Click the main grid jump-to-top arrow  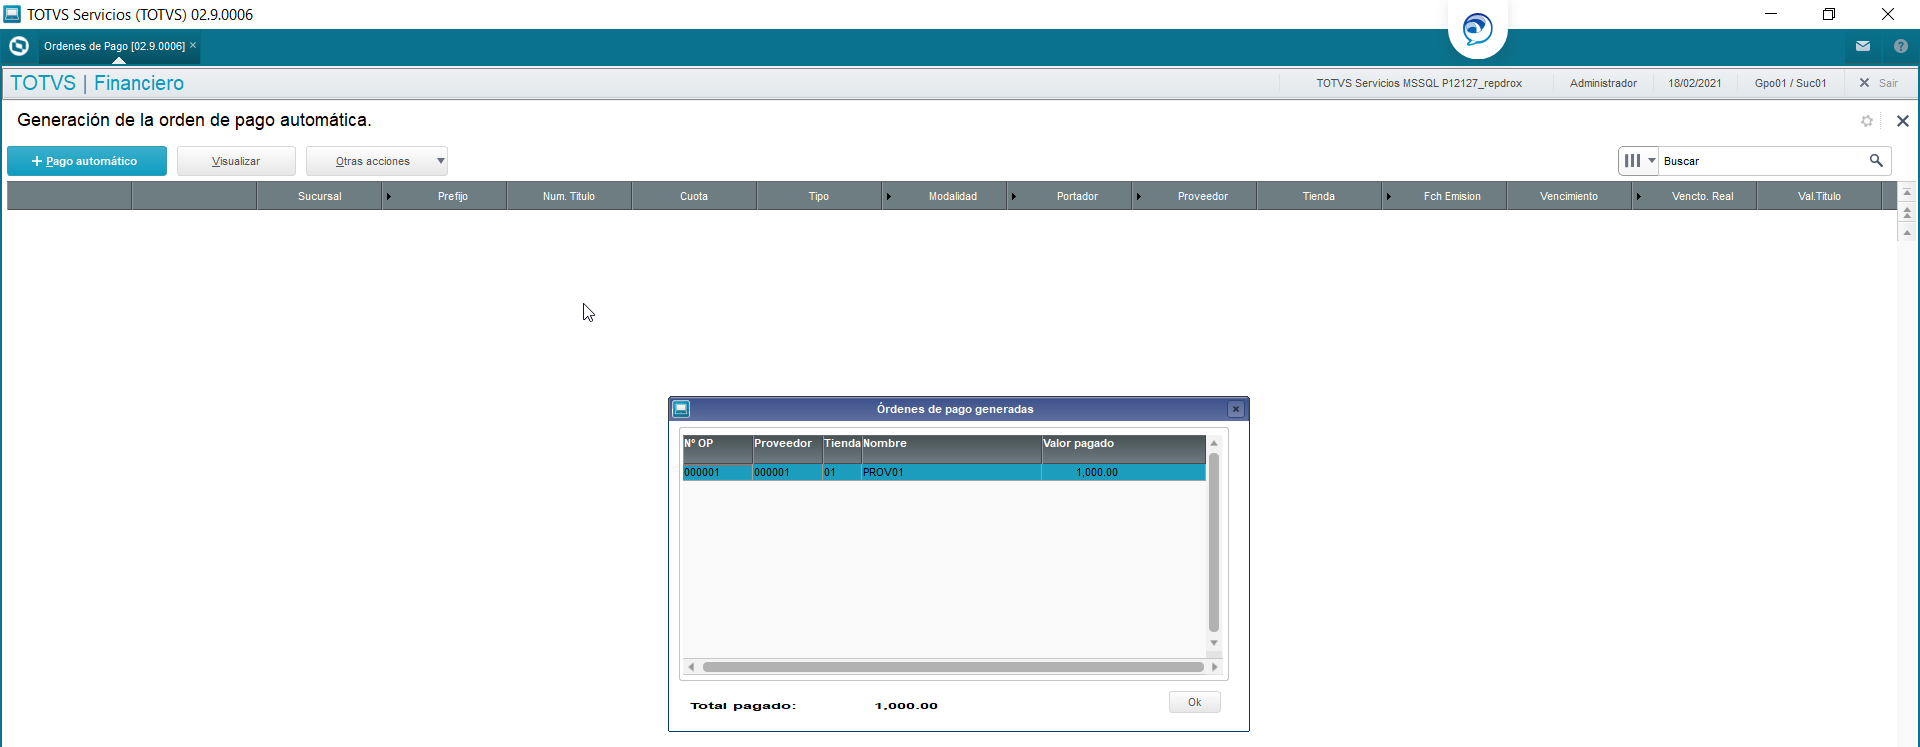[1907, 192]
